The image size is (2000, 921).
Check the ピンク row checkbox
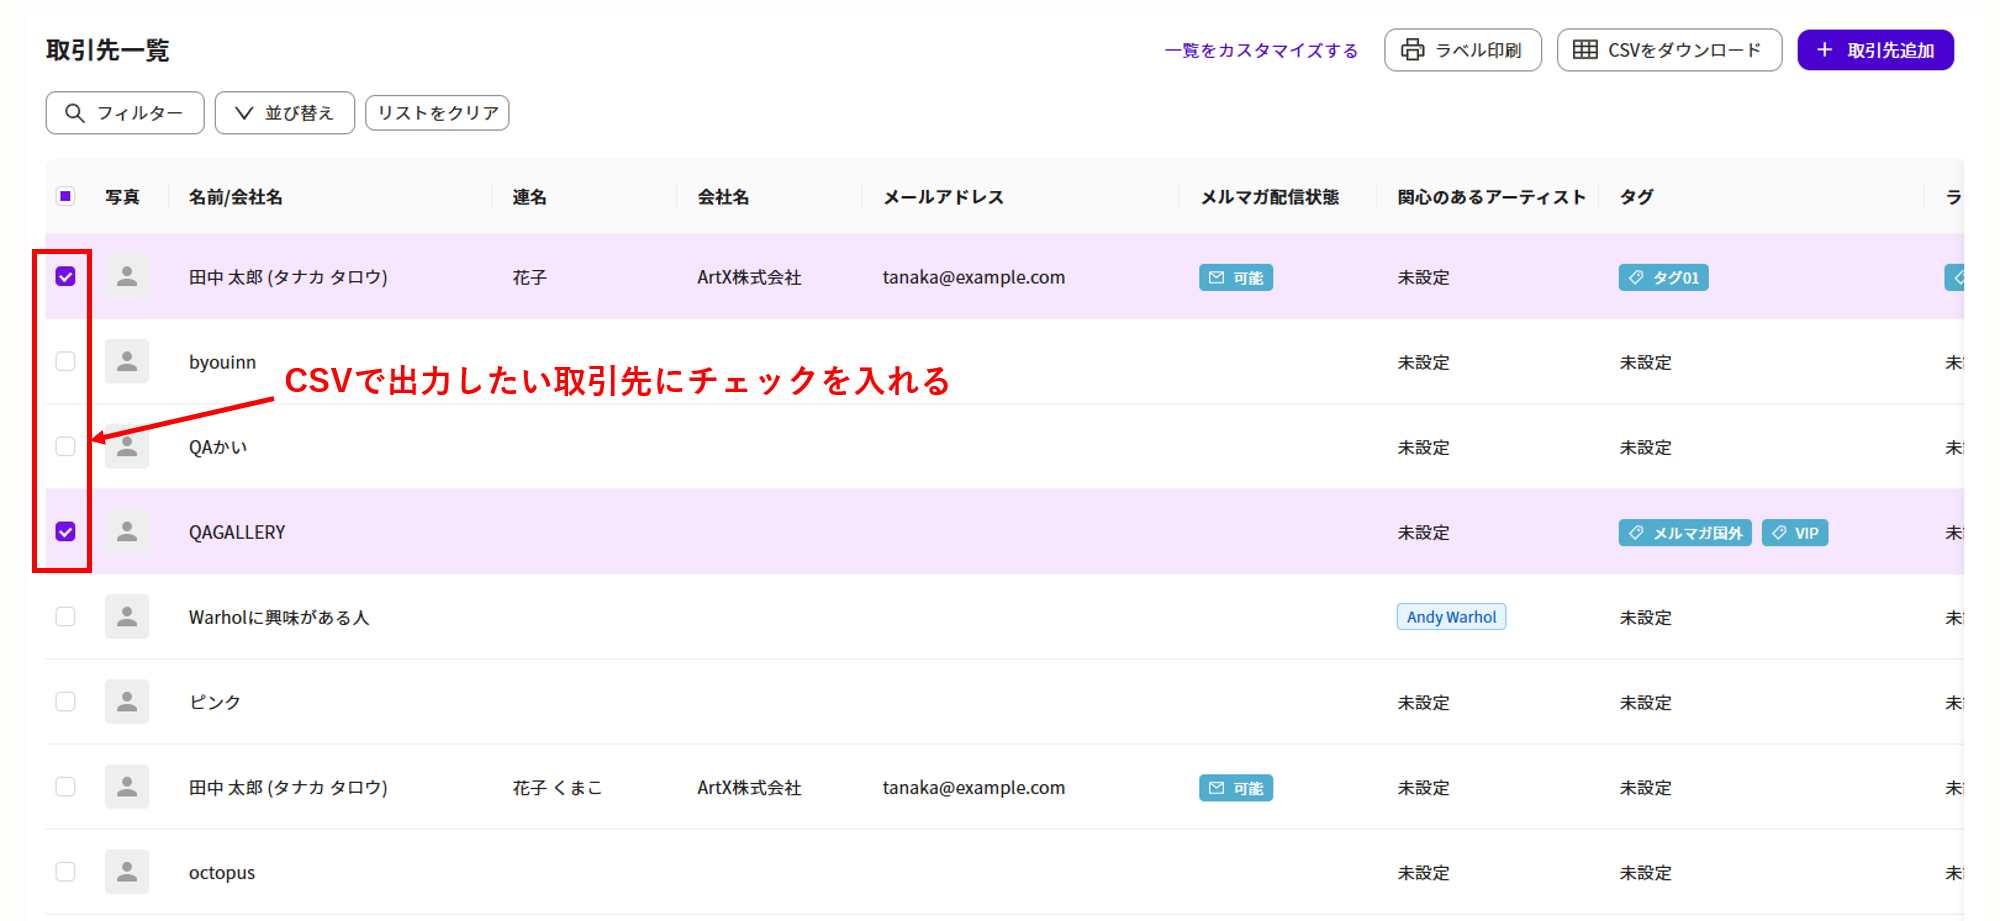pos(65,702)
